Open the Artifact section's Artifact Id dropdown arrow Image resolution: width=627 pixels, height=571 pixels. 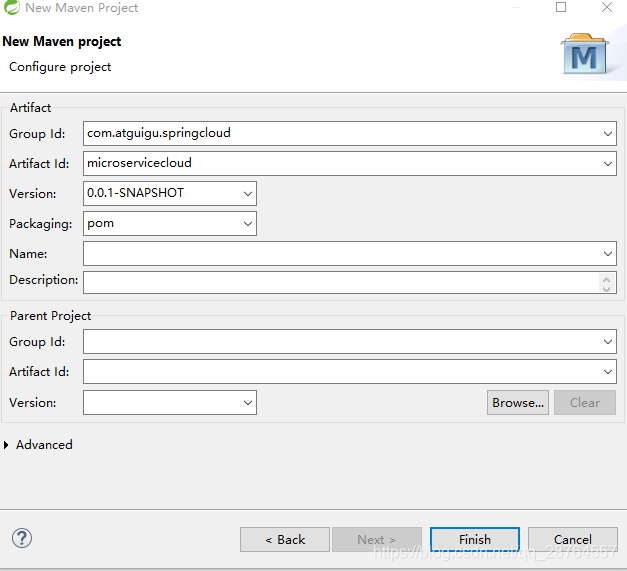(x=607, y=164)
